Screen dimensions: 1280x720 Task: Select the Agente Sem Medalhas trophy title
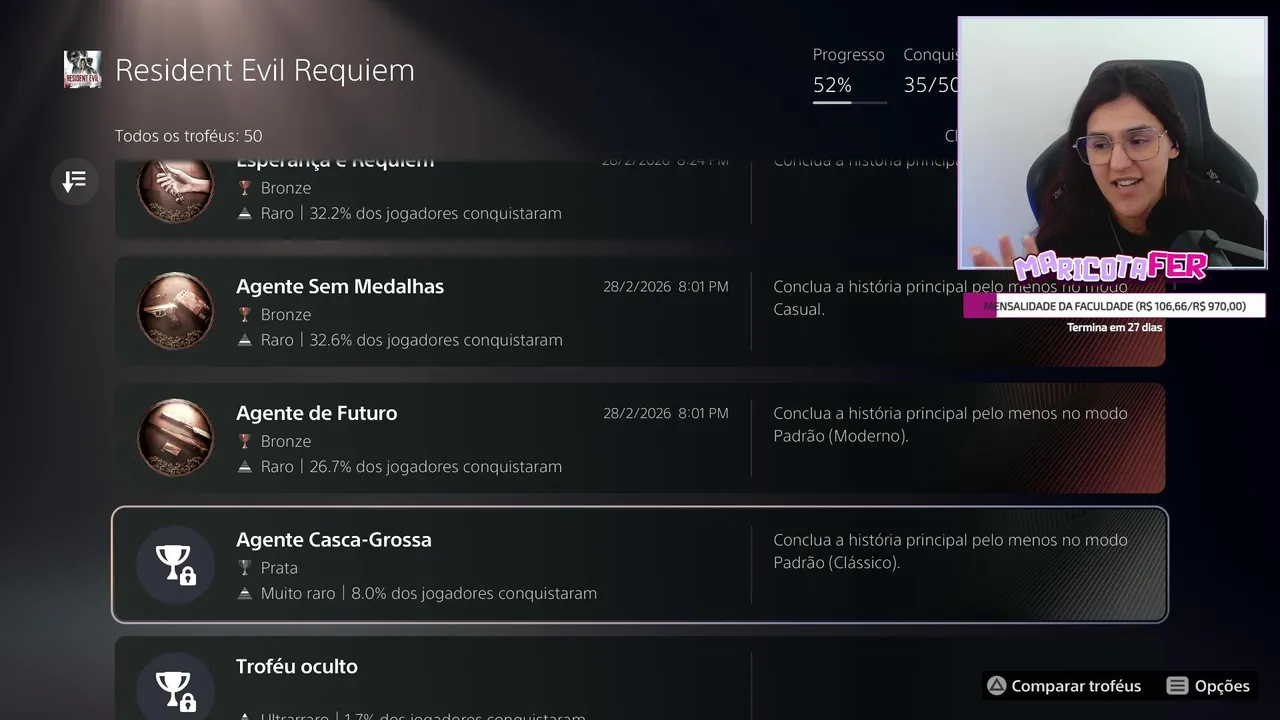(x=340, y=286)
